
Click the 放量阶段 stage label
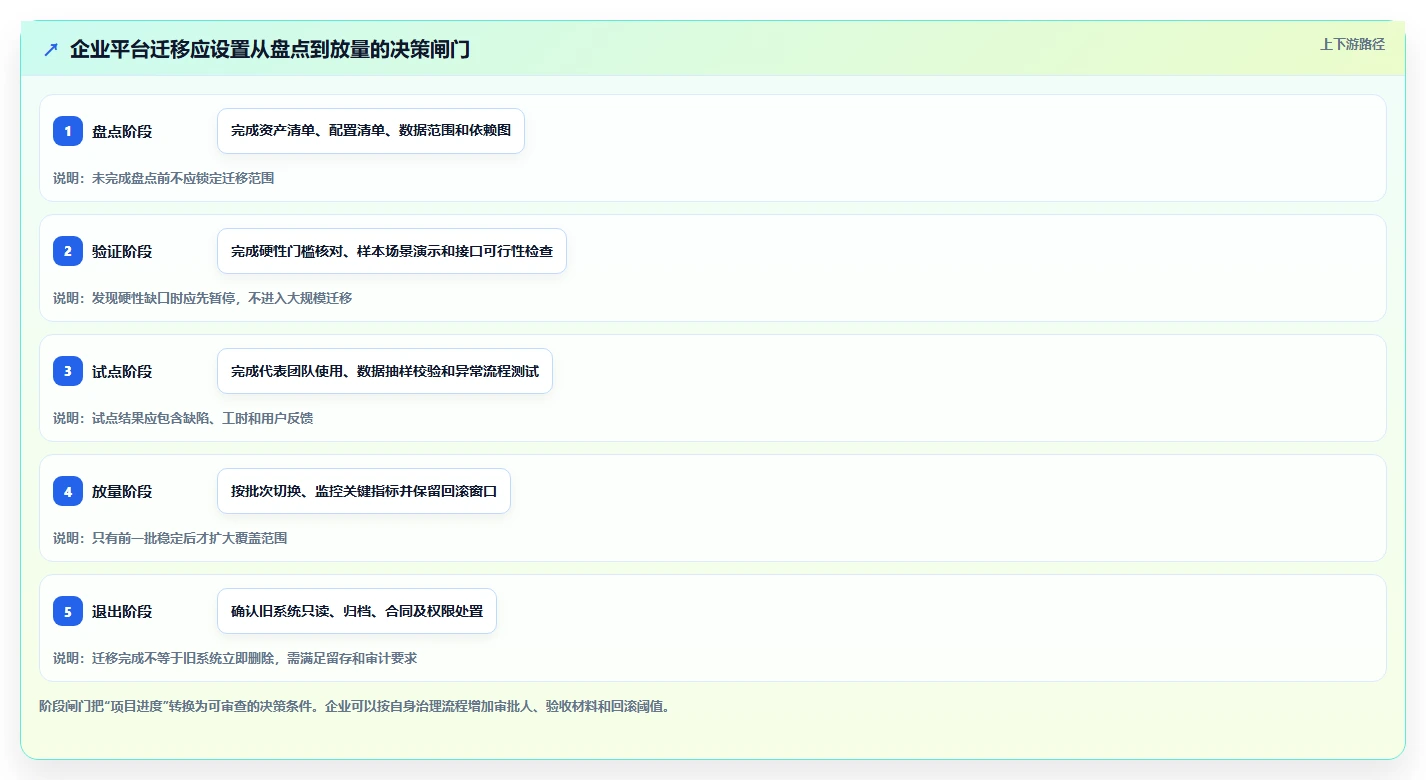[122, 491]
